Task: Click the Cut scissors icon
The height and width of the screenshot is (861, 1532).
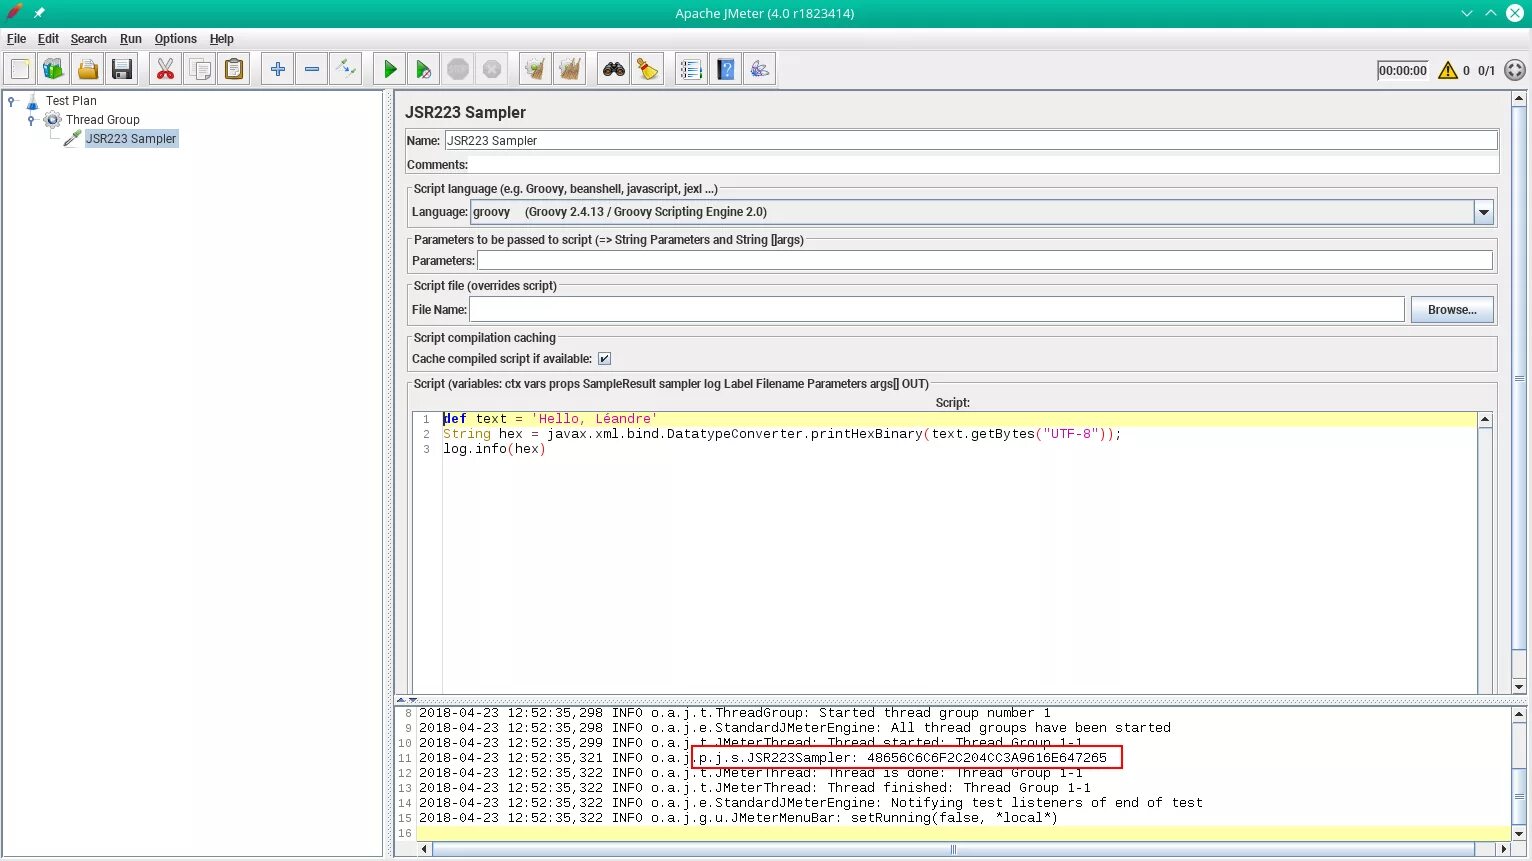Action: point(166,69)
